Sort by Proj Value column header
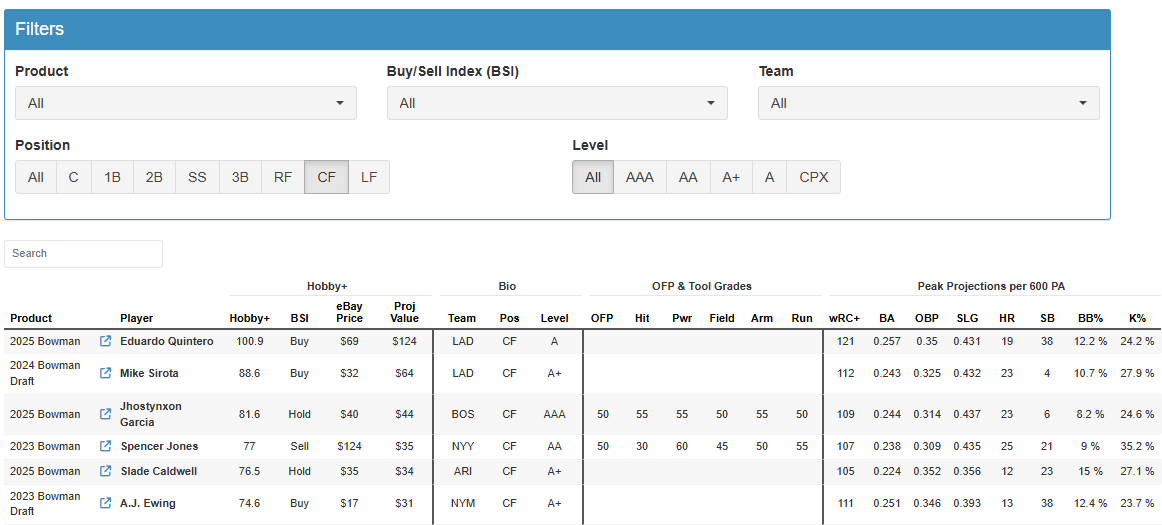Image resolution: width=1162 pixels, height=525 pixels. [405, 311]
